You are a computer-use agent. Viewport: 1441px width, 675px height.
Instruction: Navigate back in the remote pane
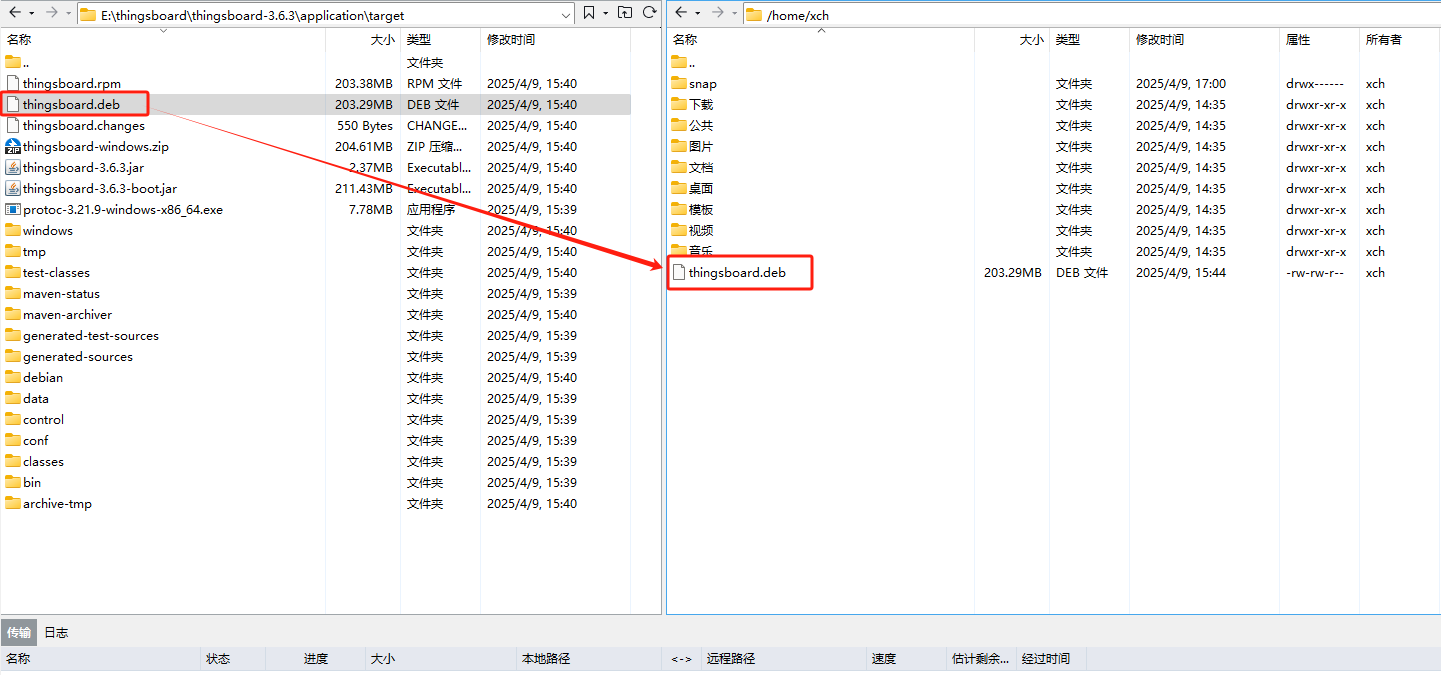pos(682,14)
